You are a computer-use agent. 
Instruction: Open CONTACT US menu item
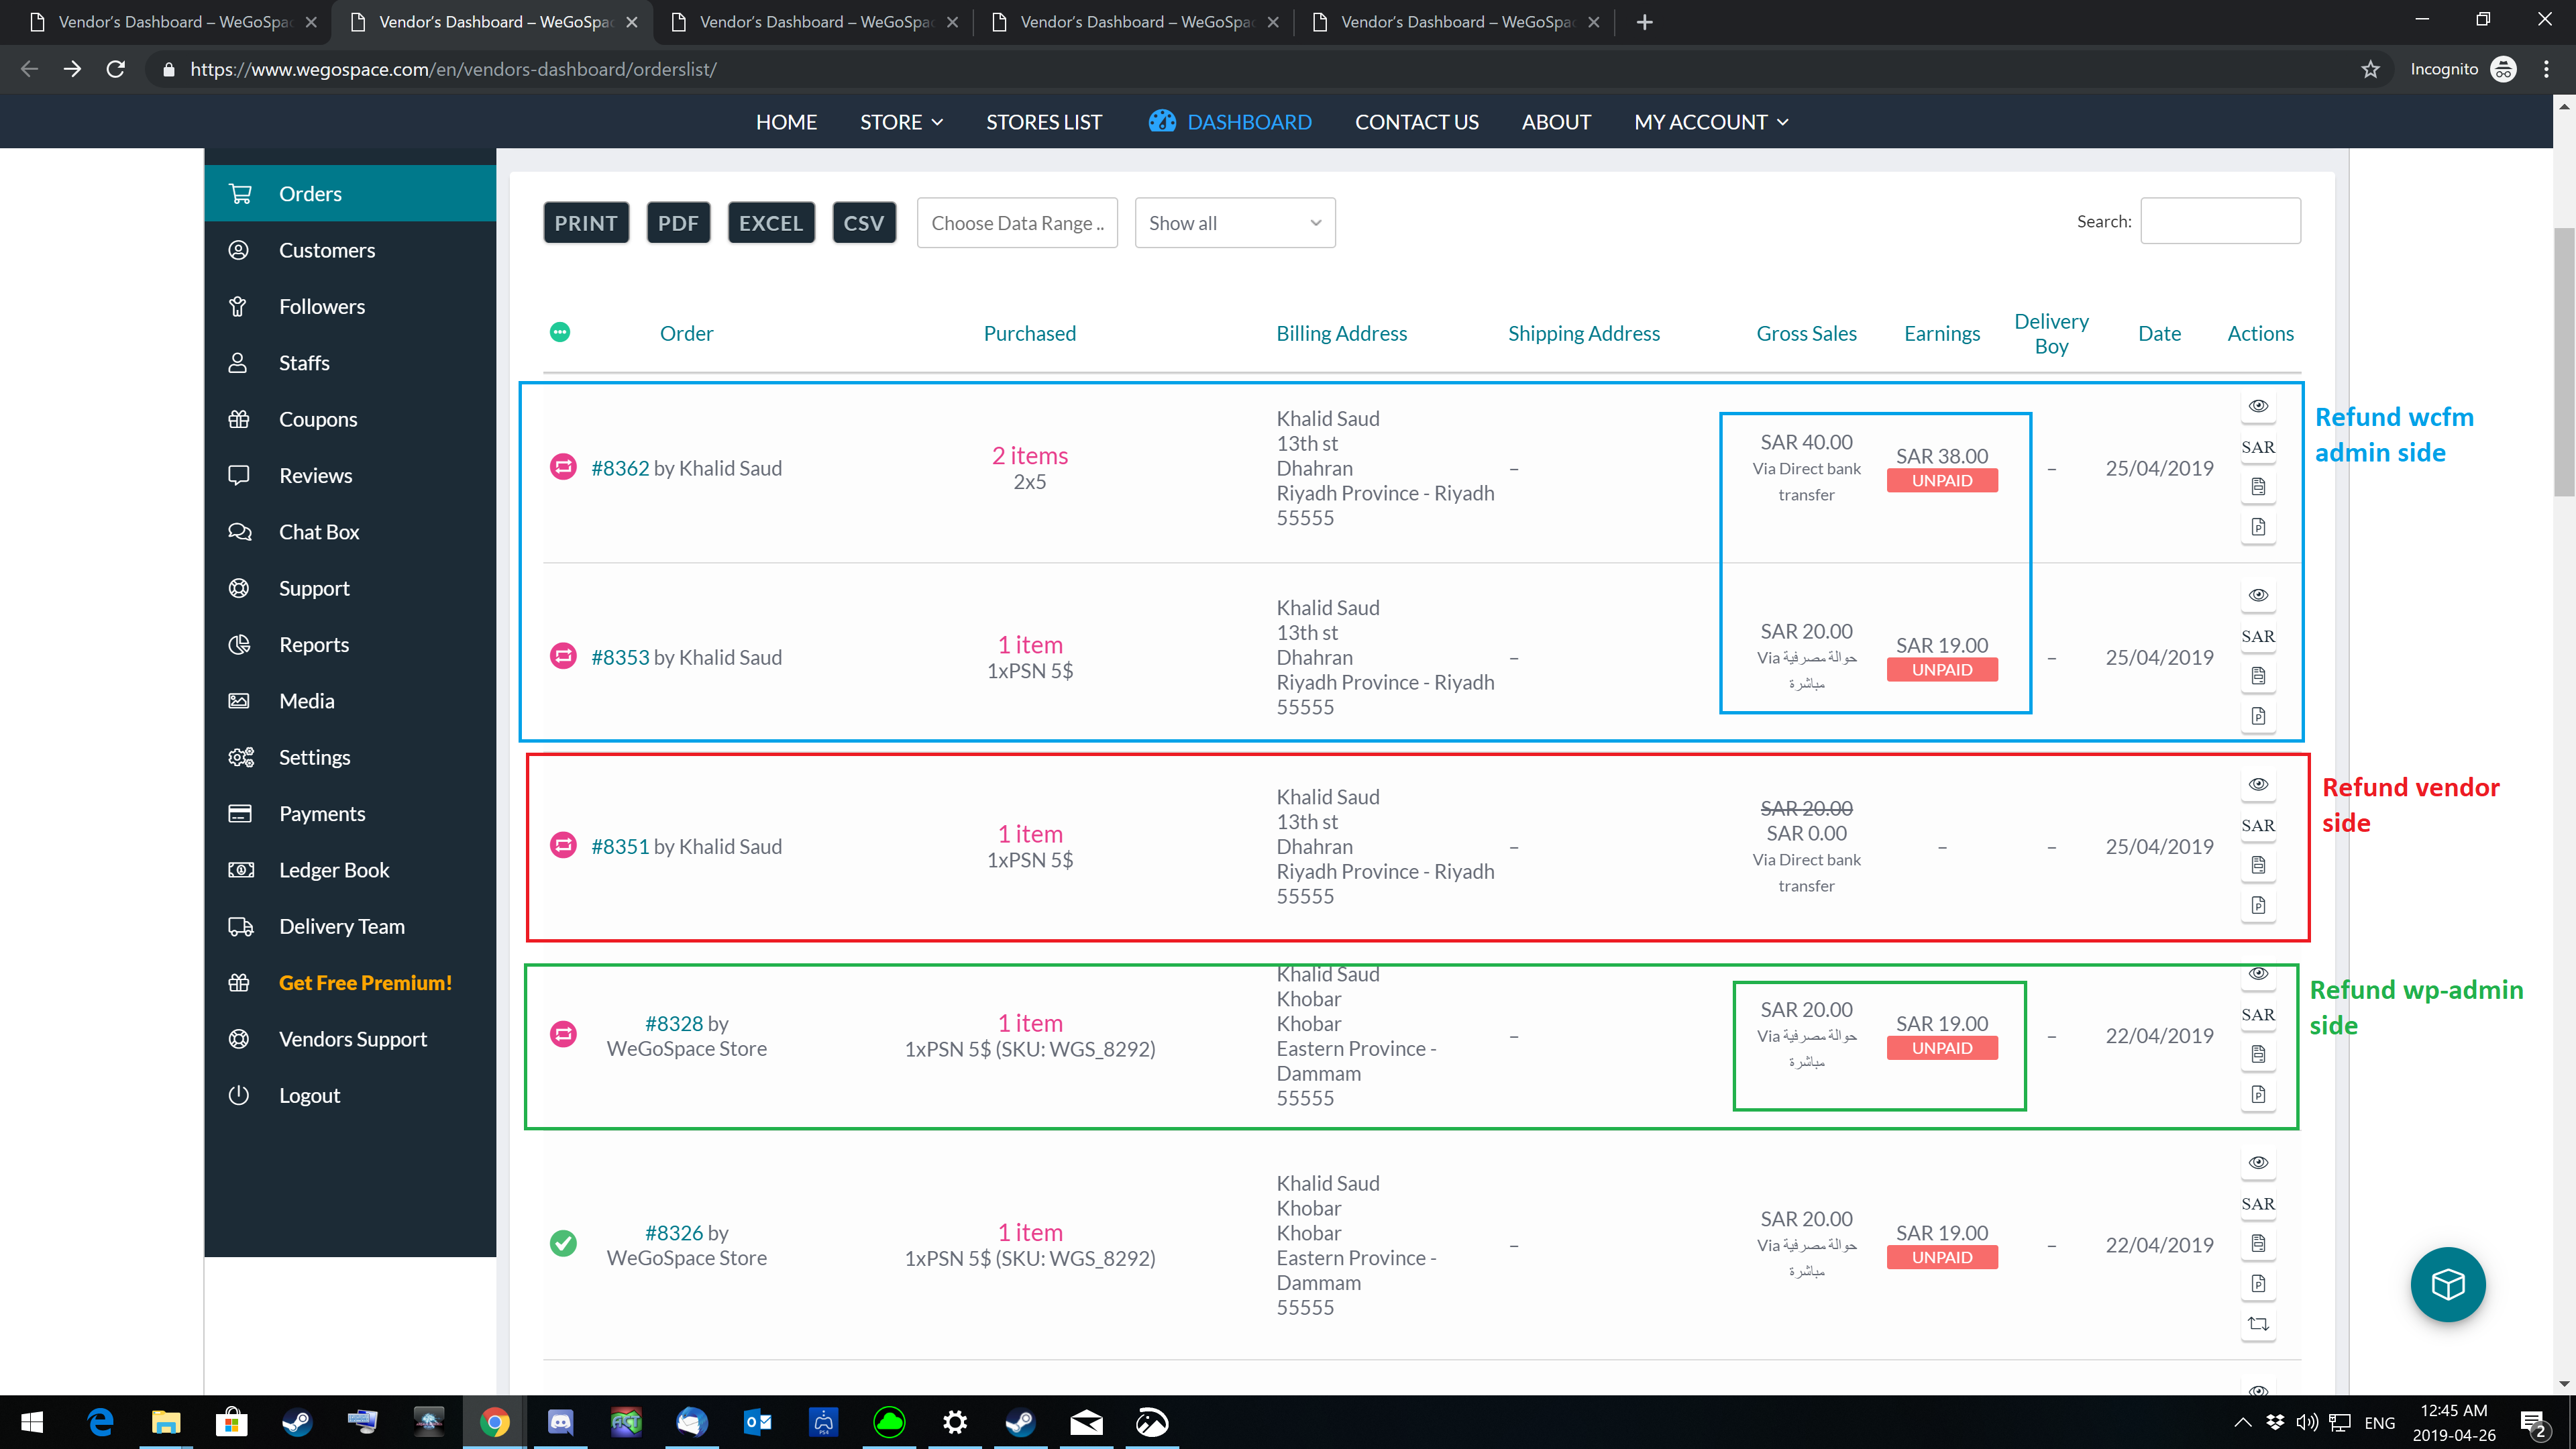(x=1416, y=122)
